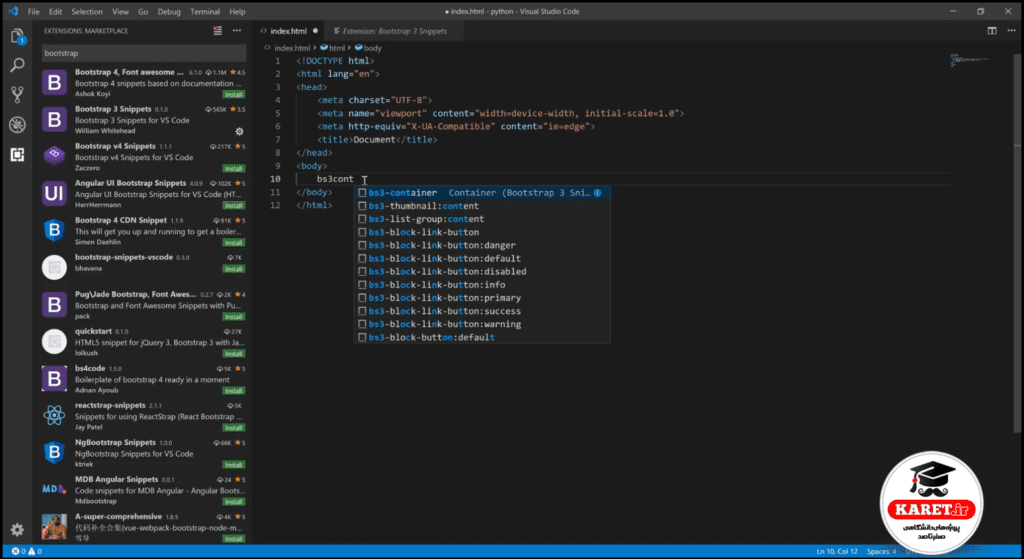Install the reactstrap-snippets extension
1024x559 pixels.
[x=234, y=428]
